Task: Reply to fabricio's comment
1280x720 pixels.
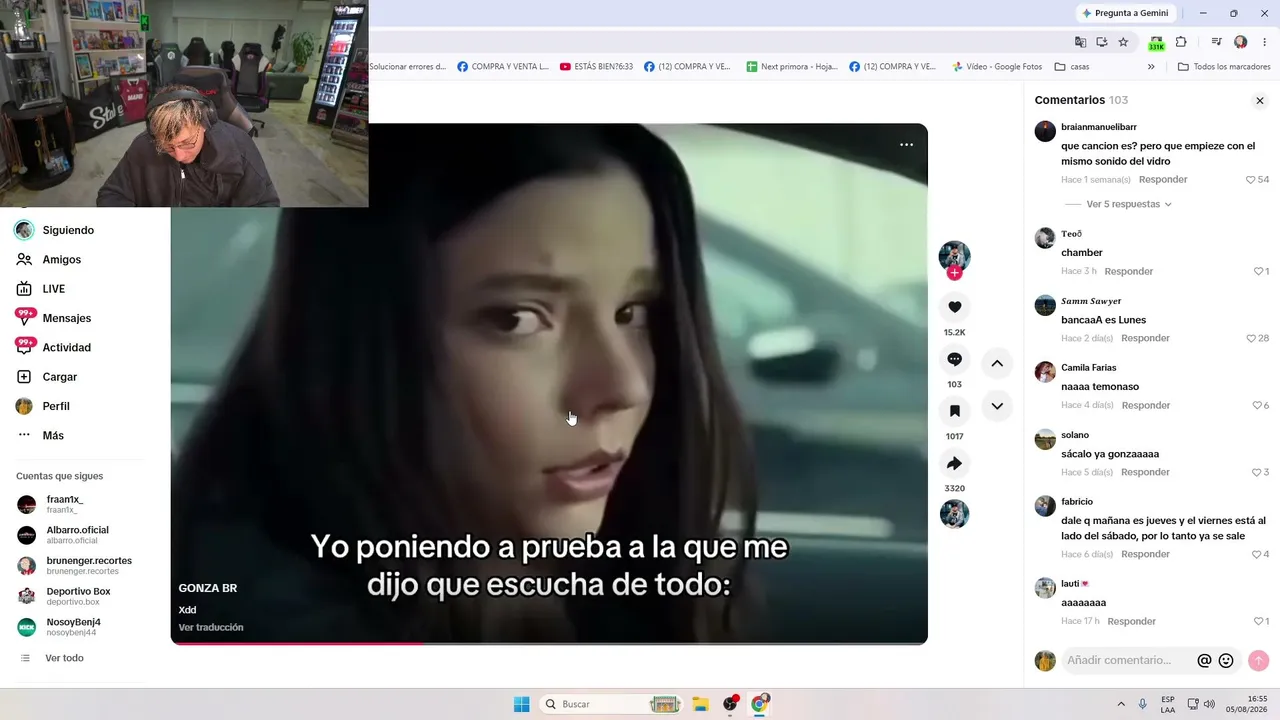Action: (x=1146, y=554)
